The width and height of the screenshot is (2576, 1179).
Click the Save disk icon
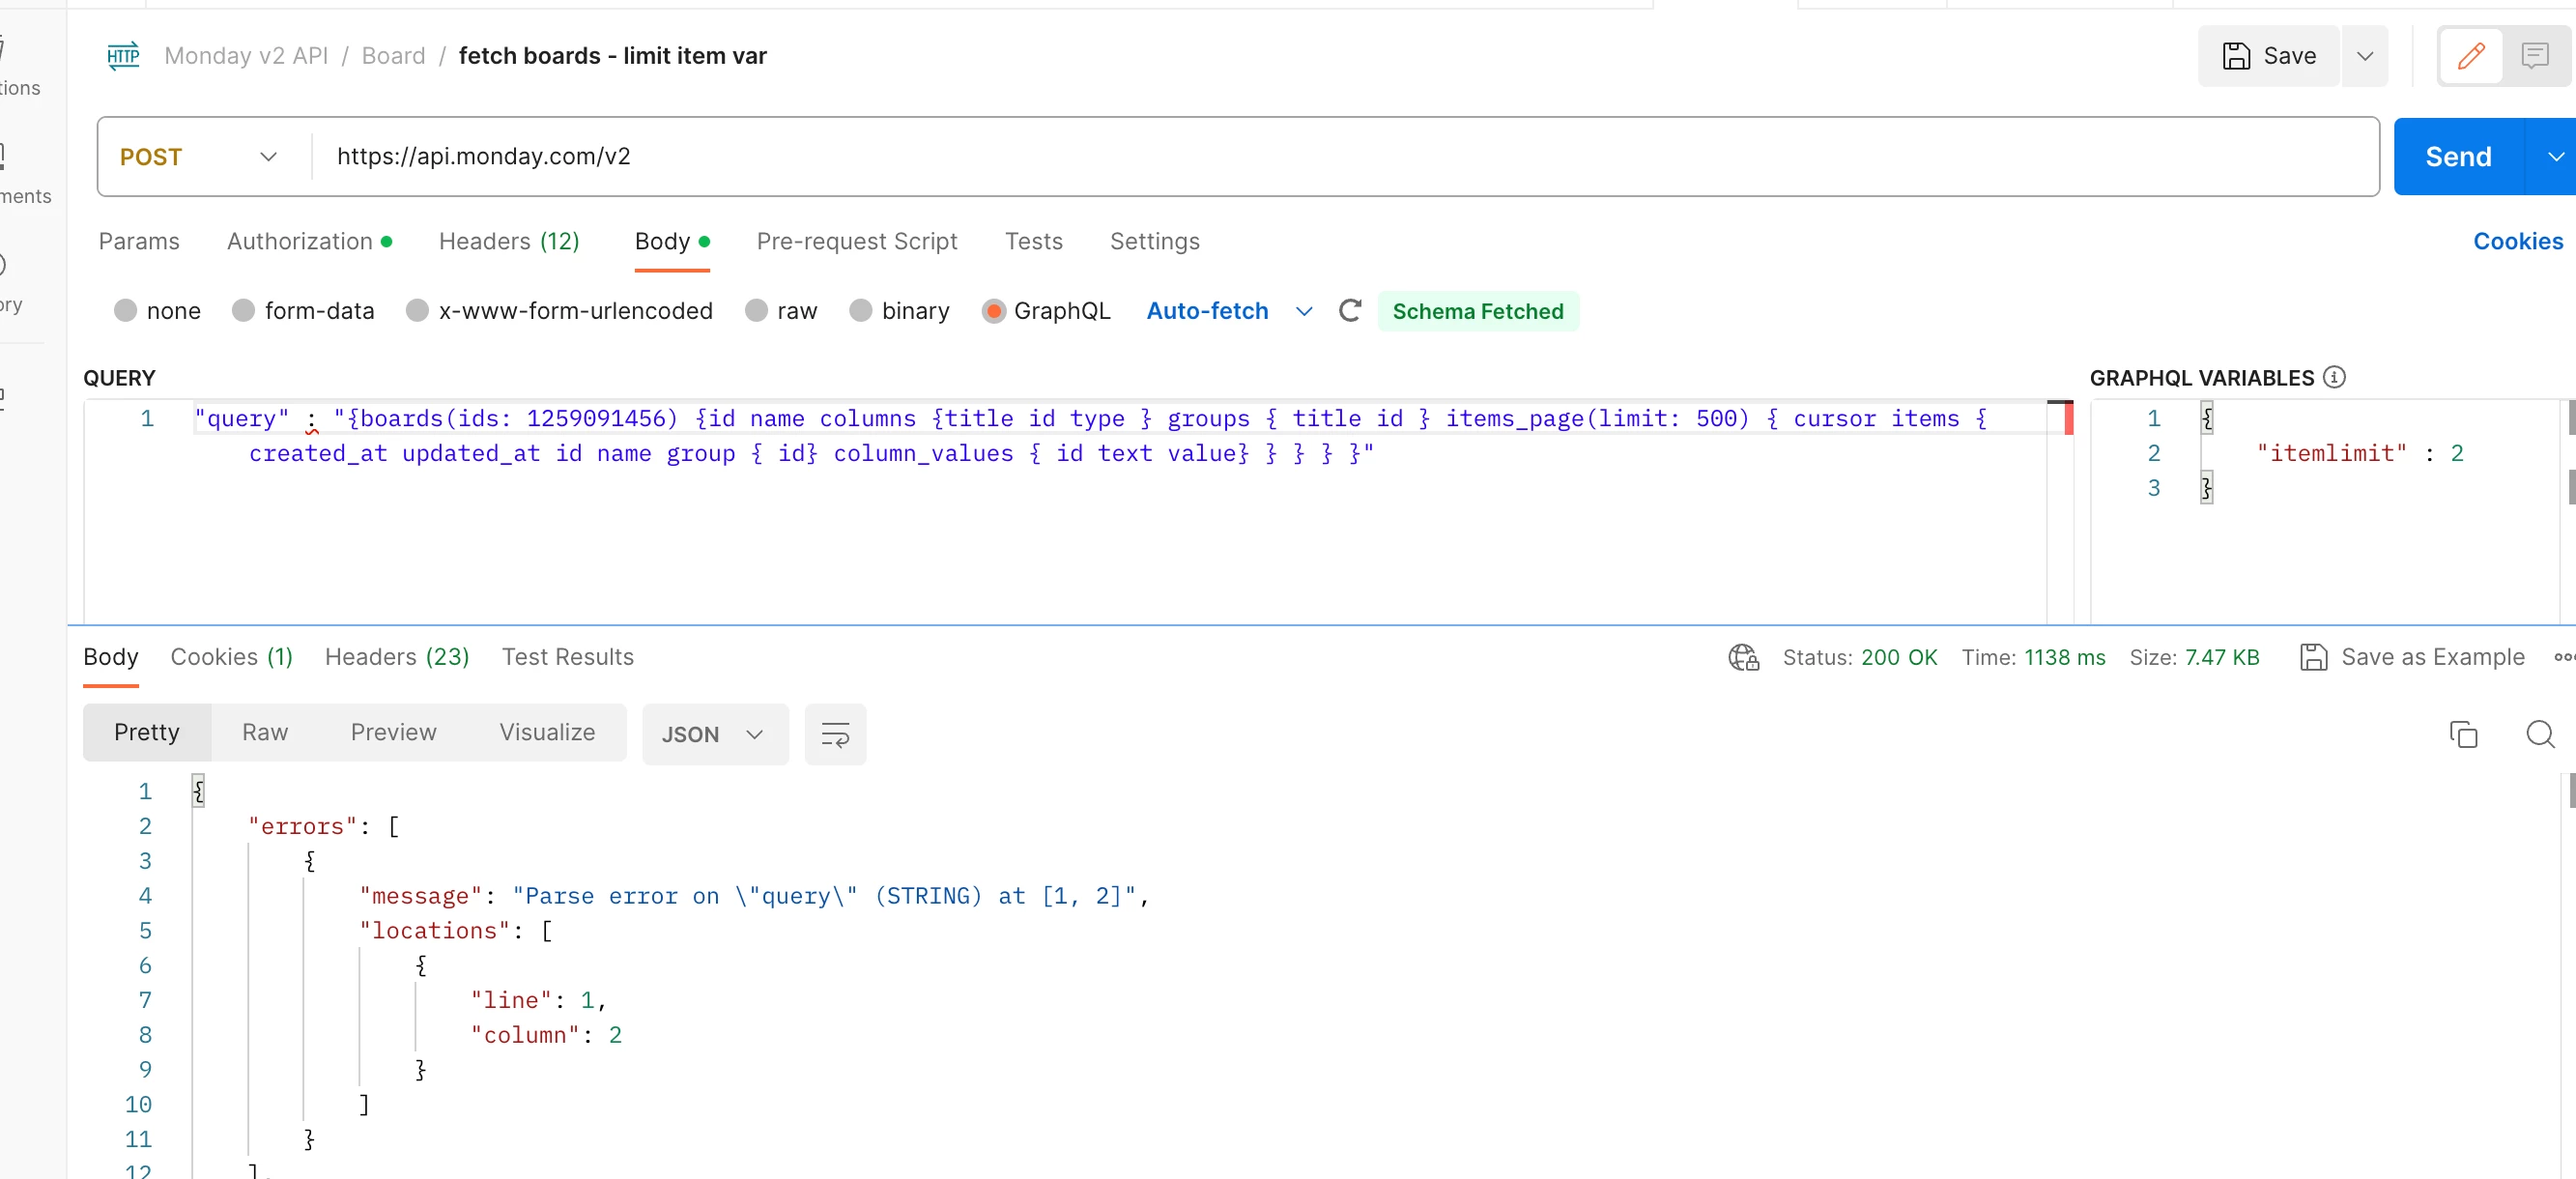point(2236,56)
